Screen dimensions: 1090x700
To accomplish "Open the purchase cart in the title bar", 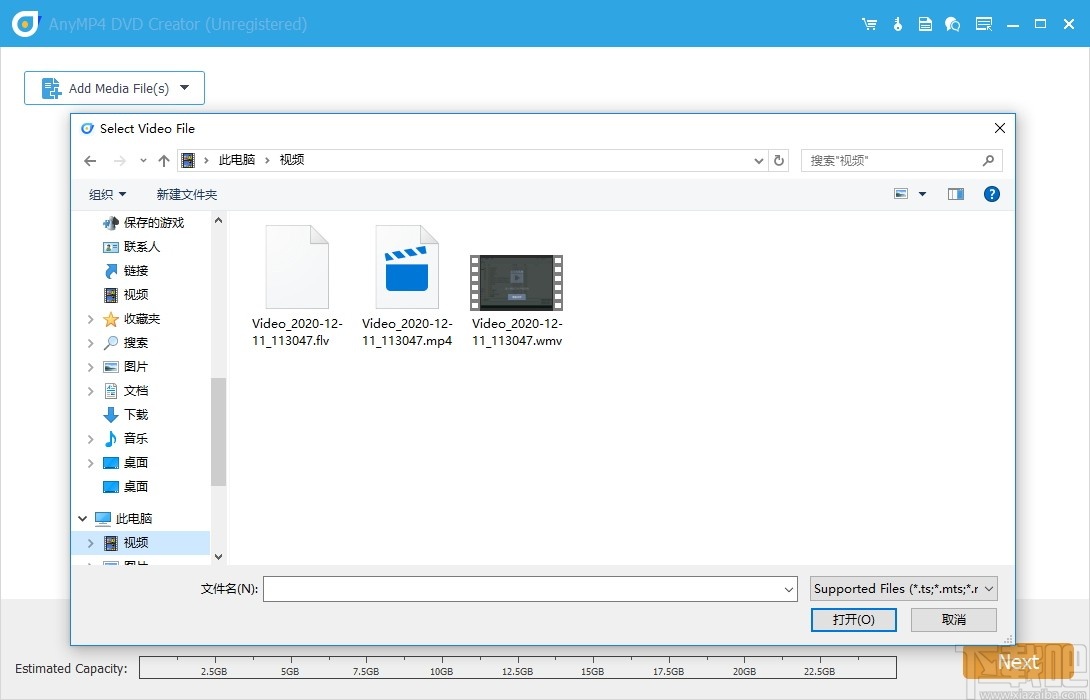I will point(869,23).
